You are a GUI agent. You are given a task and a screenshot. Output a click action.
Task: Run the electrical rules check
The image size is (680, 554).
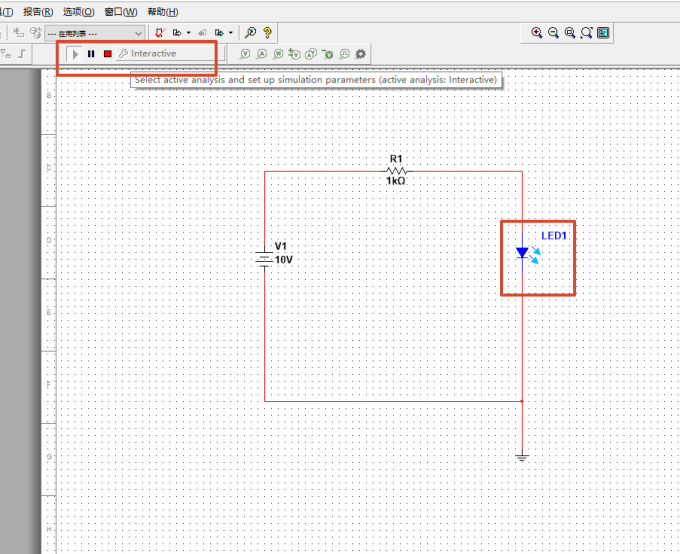pos(160,33)
